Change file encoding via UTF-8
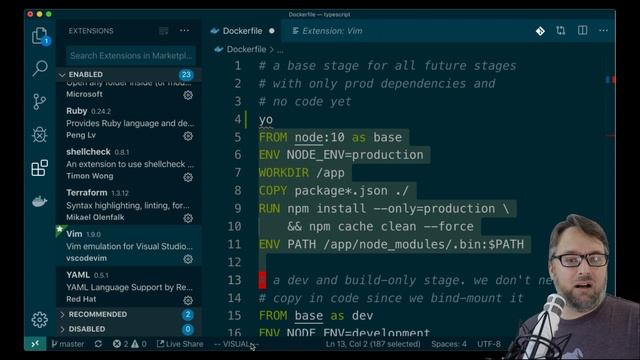 (489, 344)
